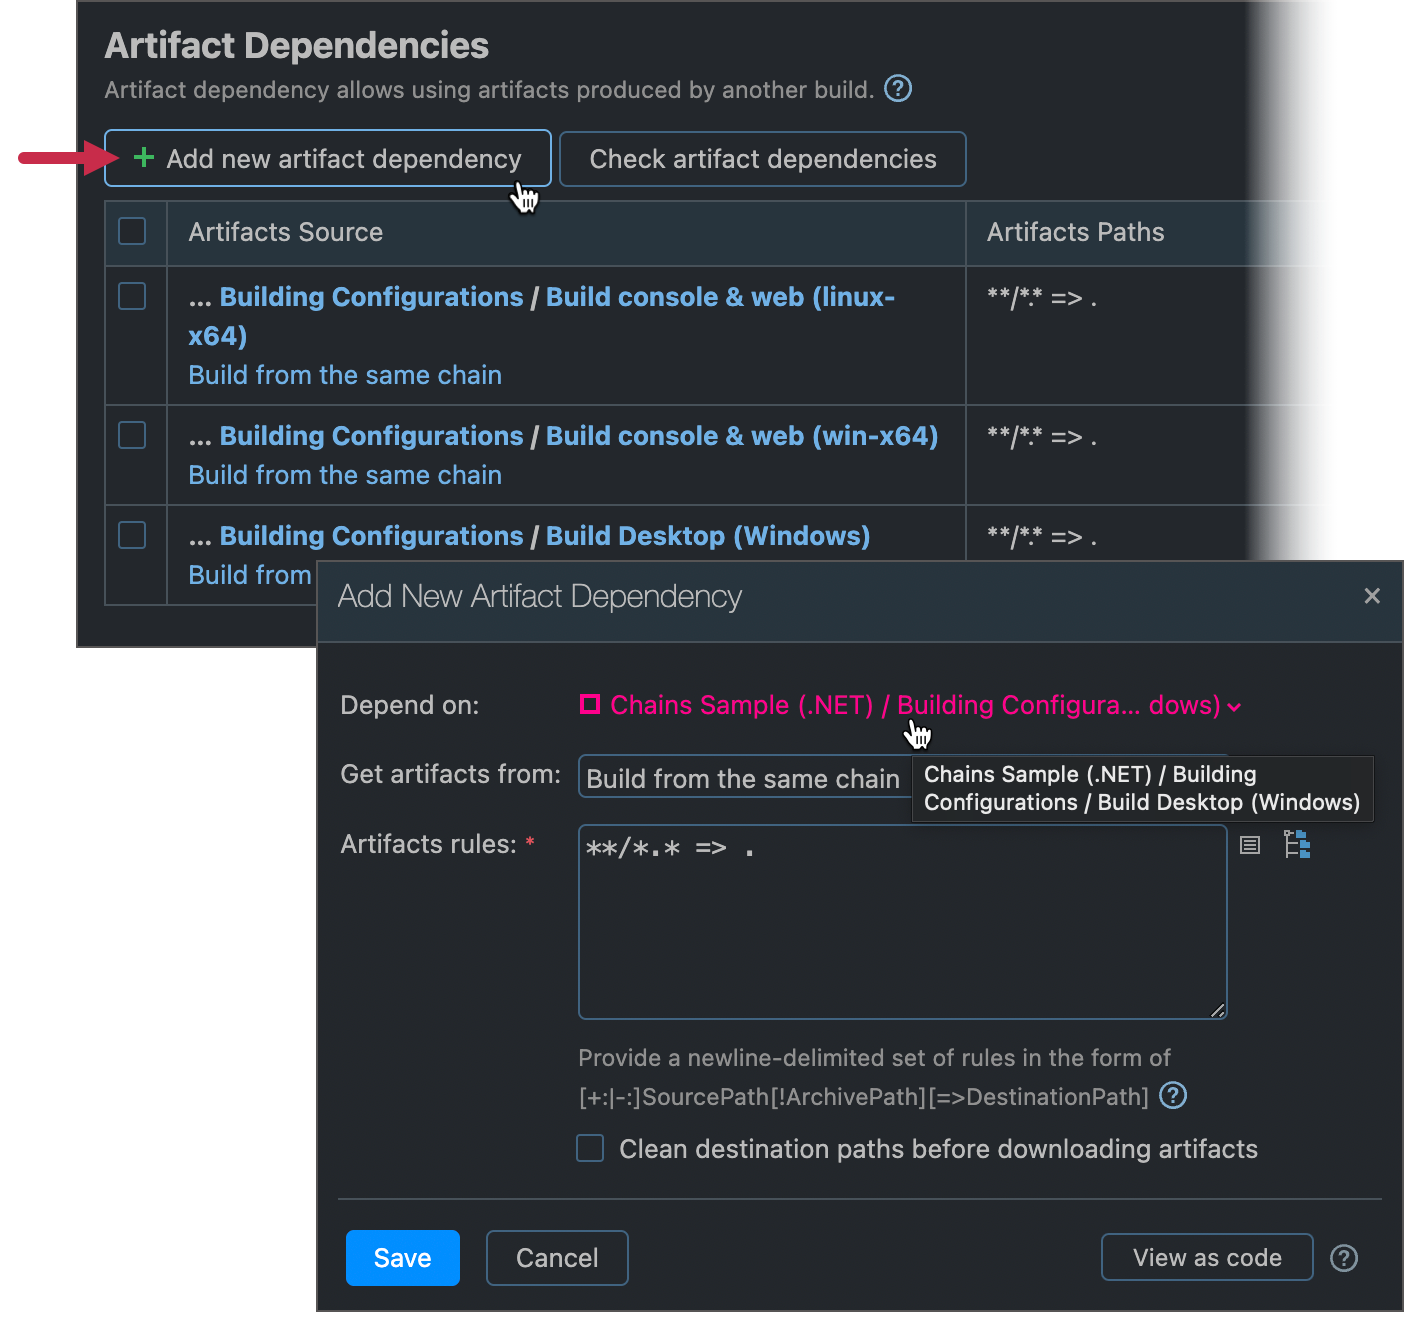This screenshot has width=1412, height=1320.
Task: Check the Build console & web (win-x64) row
Action: (132, 434)
